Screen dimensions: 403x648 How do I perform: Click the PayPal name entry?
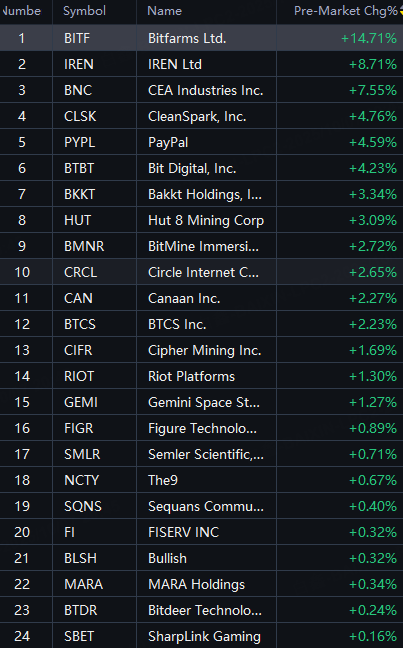tap(168, 143)
